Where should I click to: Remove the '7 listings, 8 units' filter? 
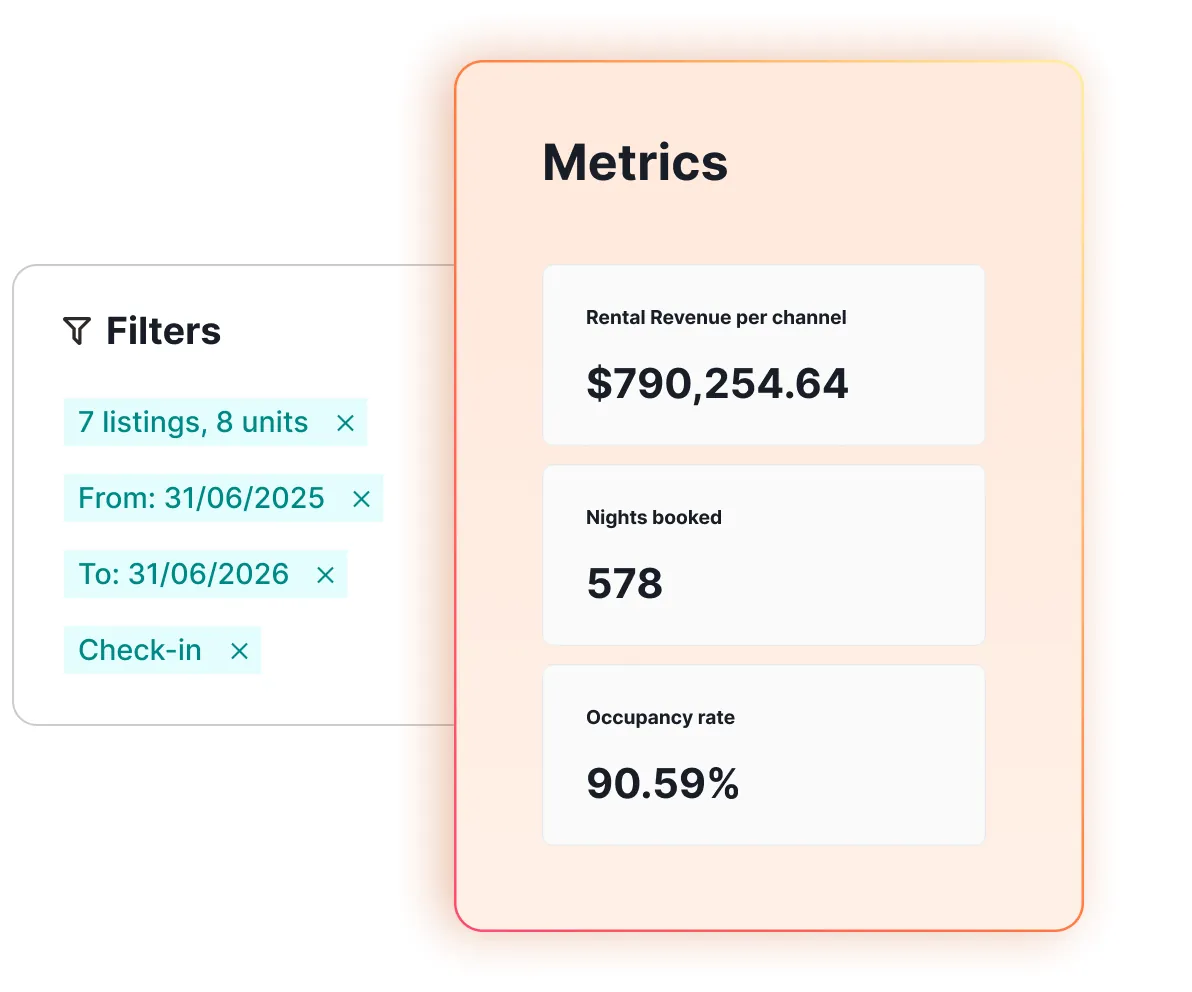click(345, 423)
